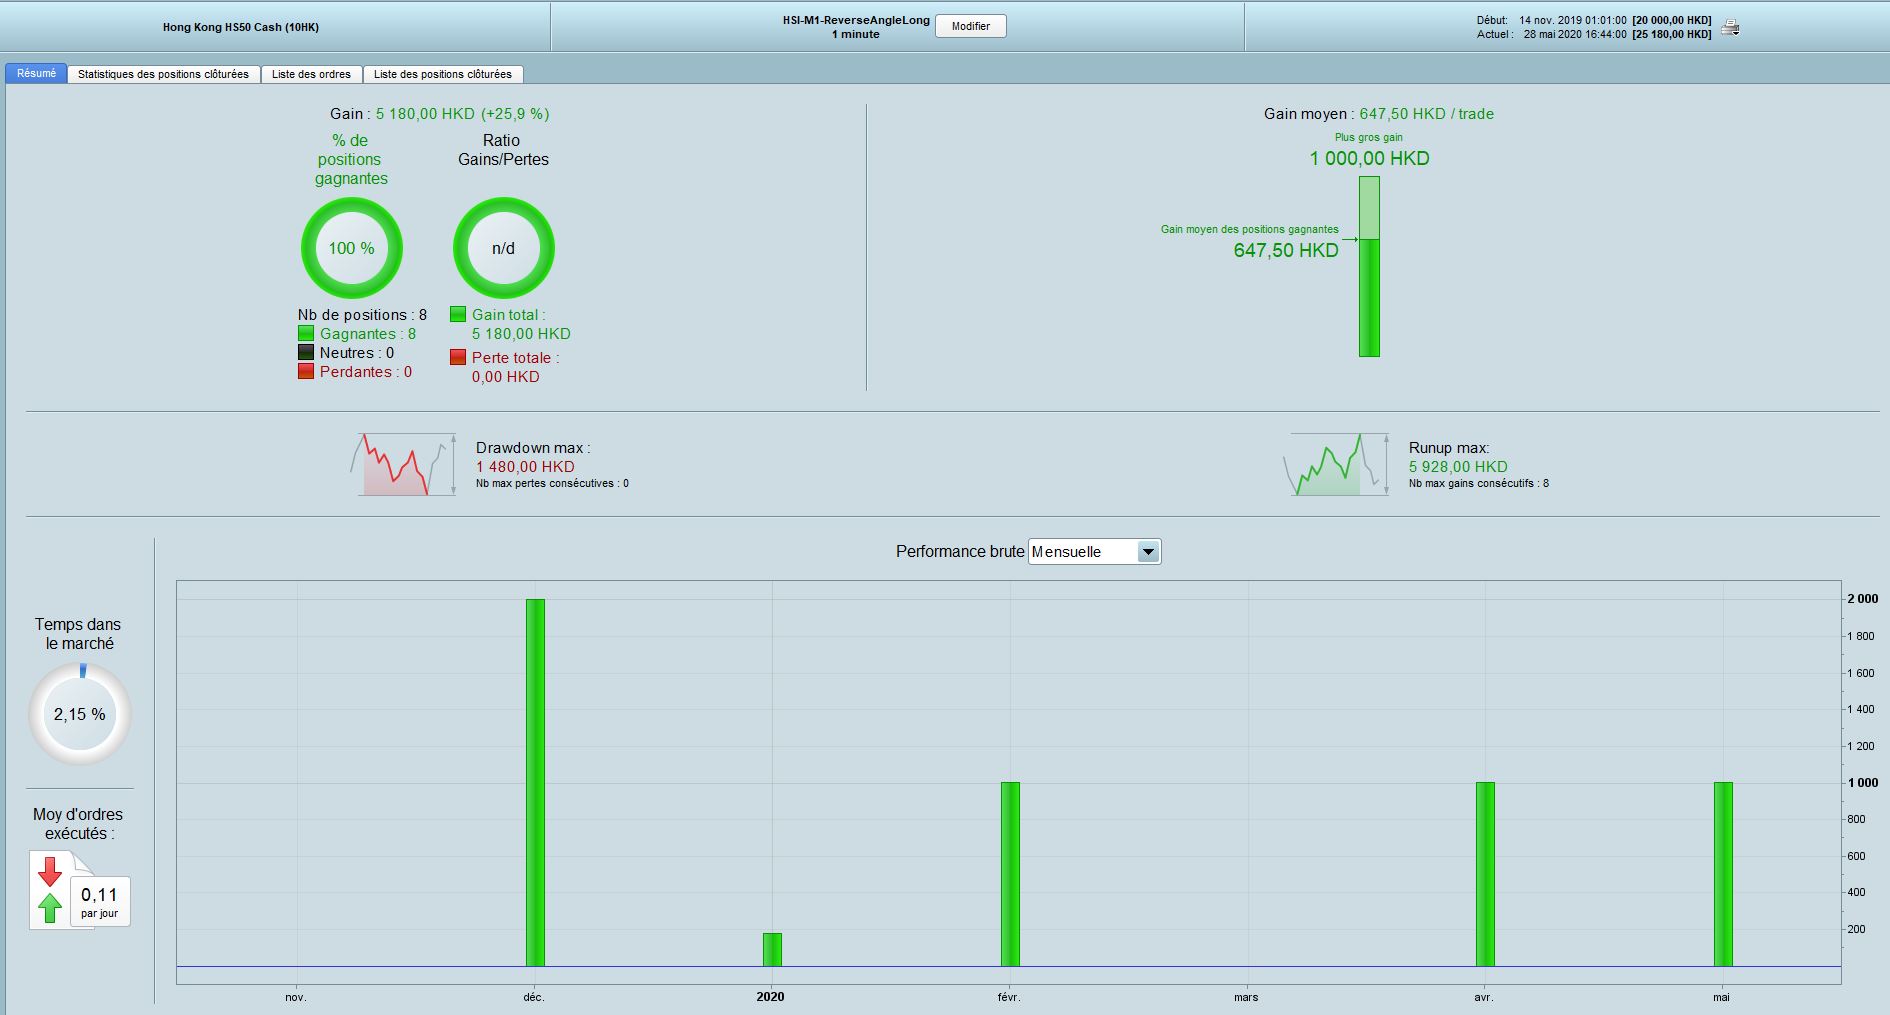Select the May performance bar
Viewport: 1890px width, 1015px height.
[1723, 875]
